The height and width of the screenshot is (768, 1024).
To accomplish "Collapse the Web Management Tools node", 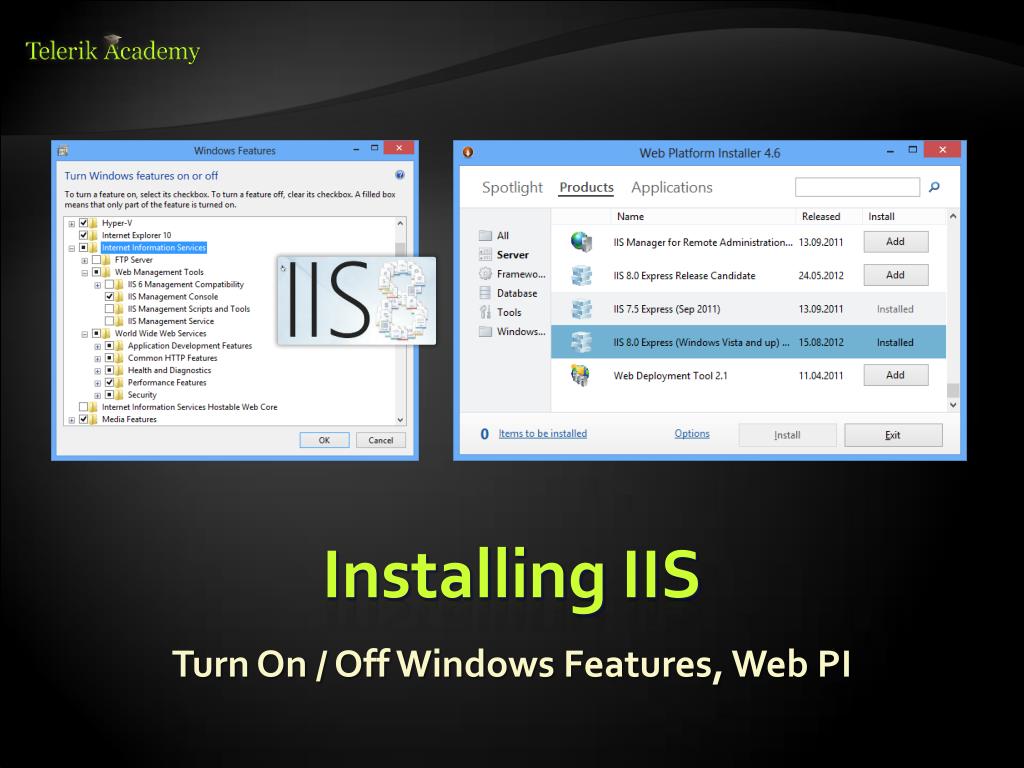I will (85, 273).
